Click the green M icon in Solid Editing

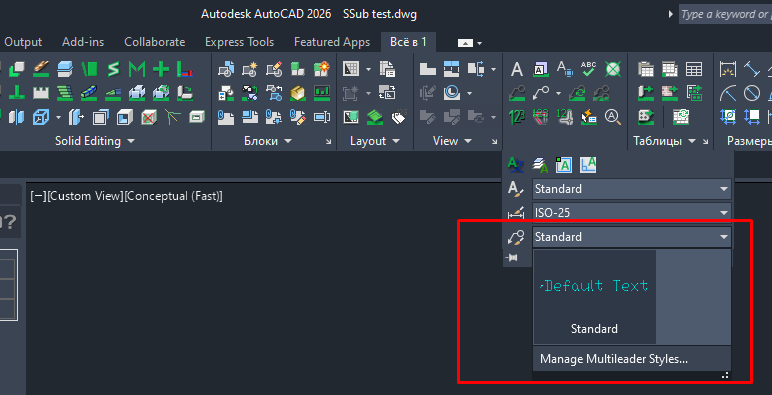pos(137,68)
